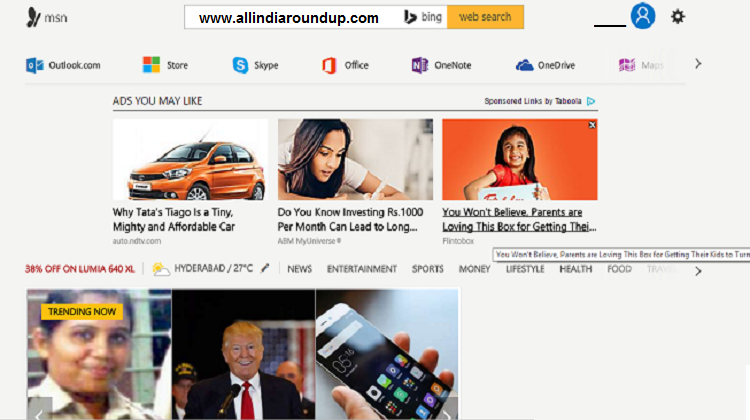The height and width of the screenshot is (420, 750).
Task: Click the pencil icon to edit the Hyderabad location
Action: pos(265,268)
